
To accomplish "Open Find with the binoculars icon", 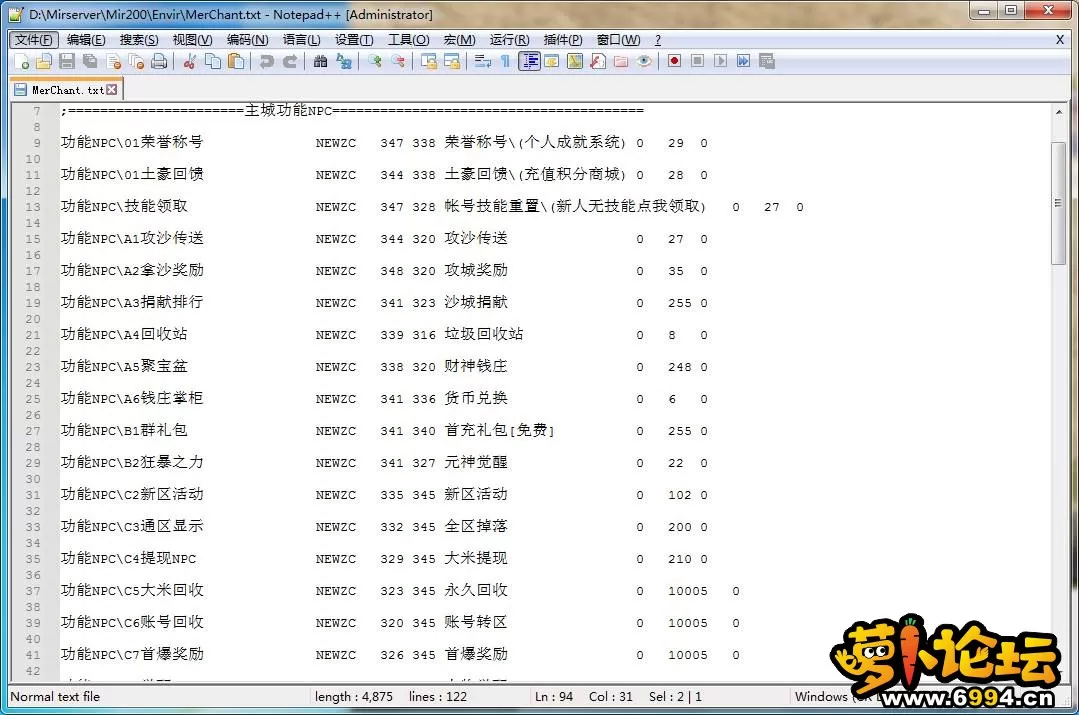I will (x=321, y=62).
